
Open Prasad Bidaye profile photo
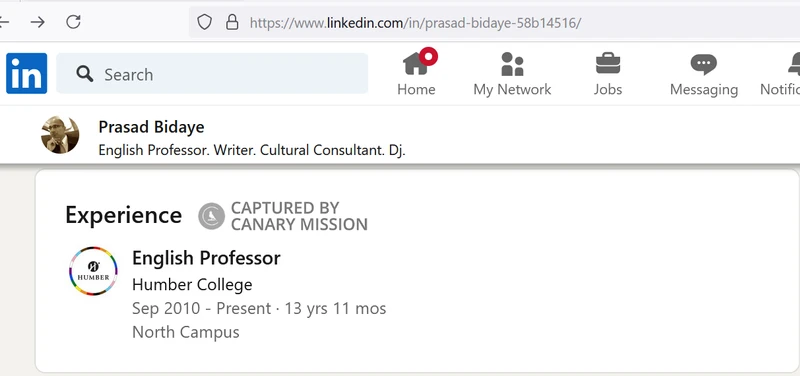click(x=60, y=135)
